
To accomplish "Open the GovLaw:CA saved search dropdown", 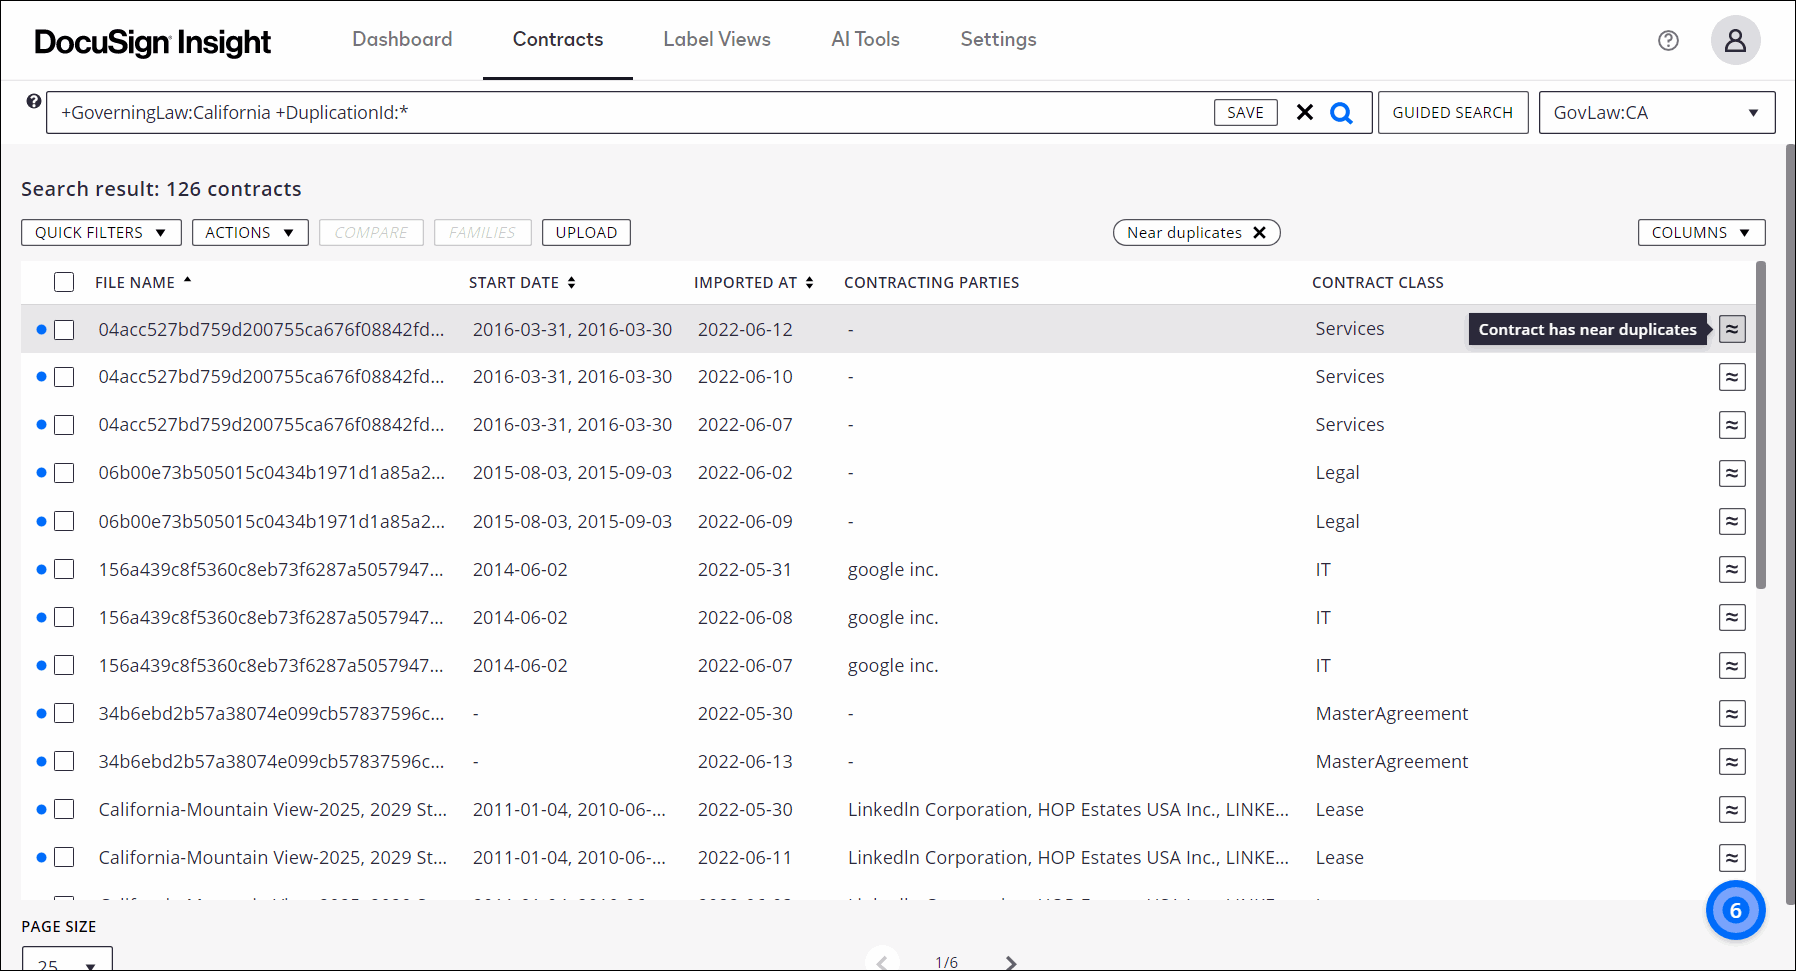I will (1656, 112).
